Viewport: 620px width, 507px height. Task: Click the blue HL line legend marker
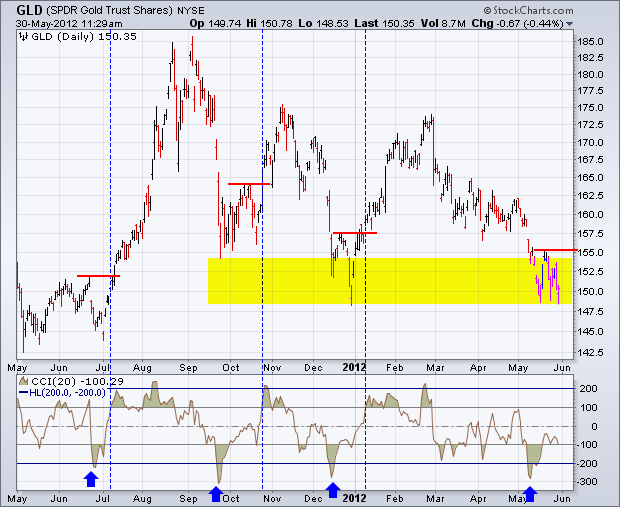24,393
